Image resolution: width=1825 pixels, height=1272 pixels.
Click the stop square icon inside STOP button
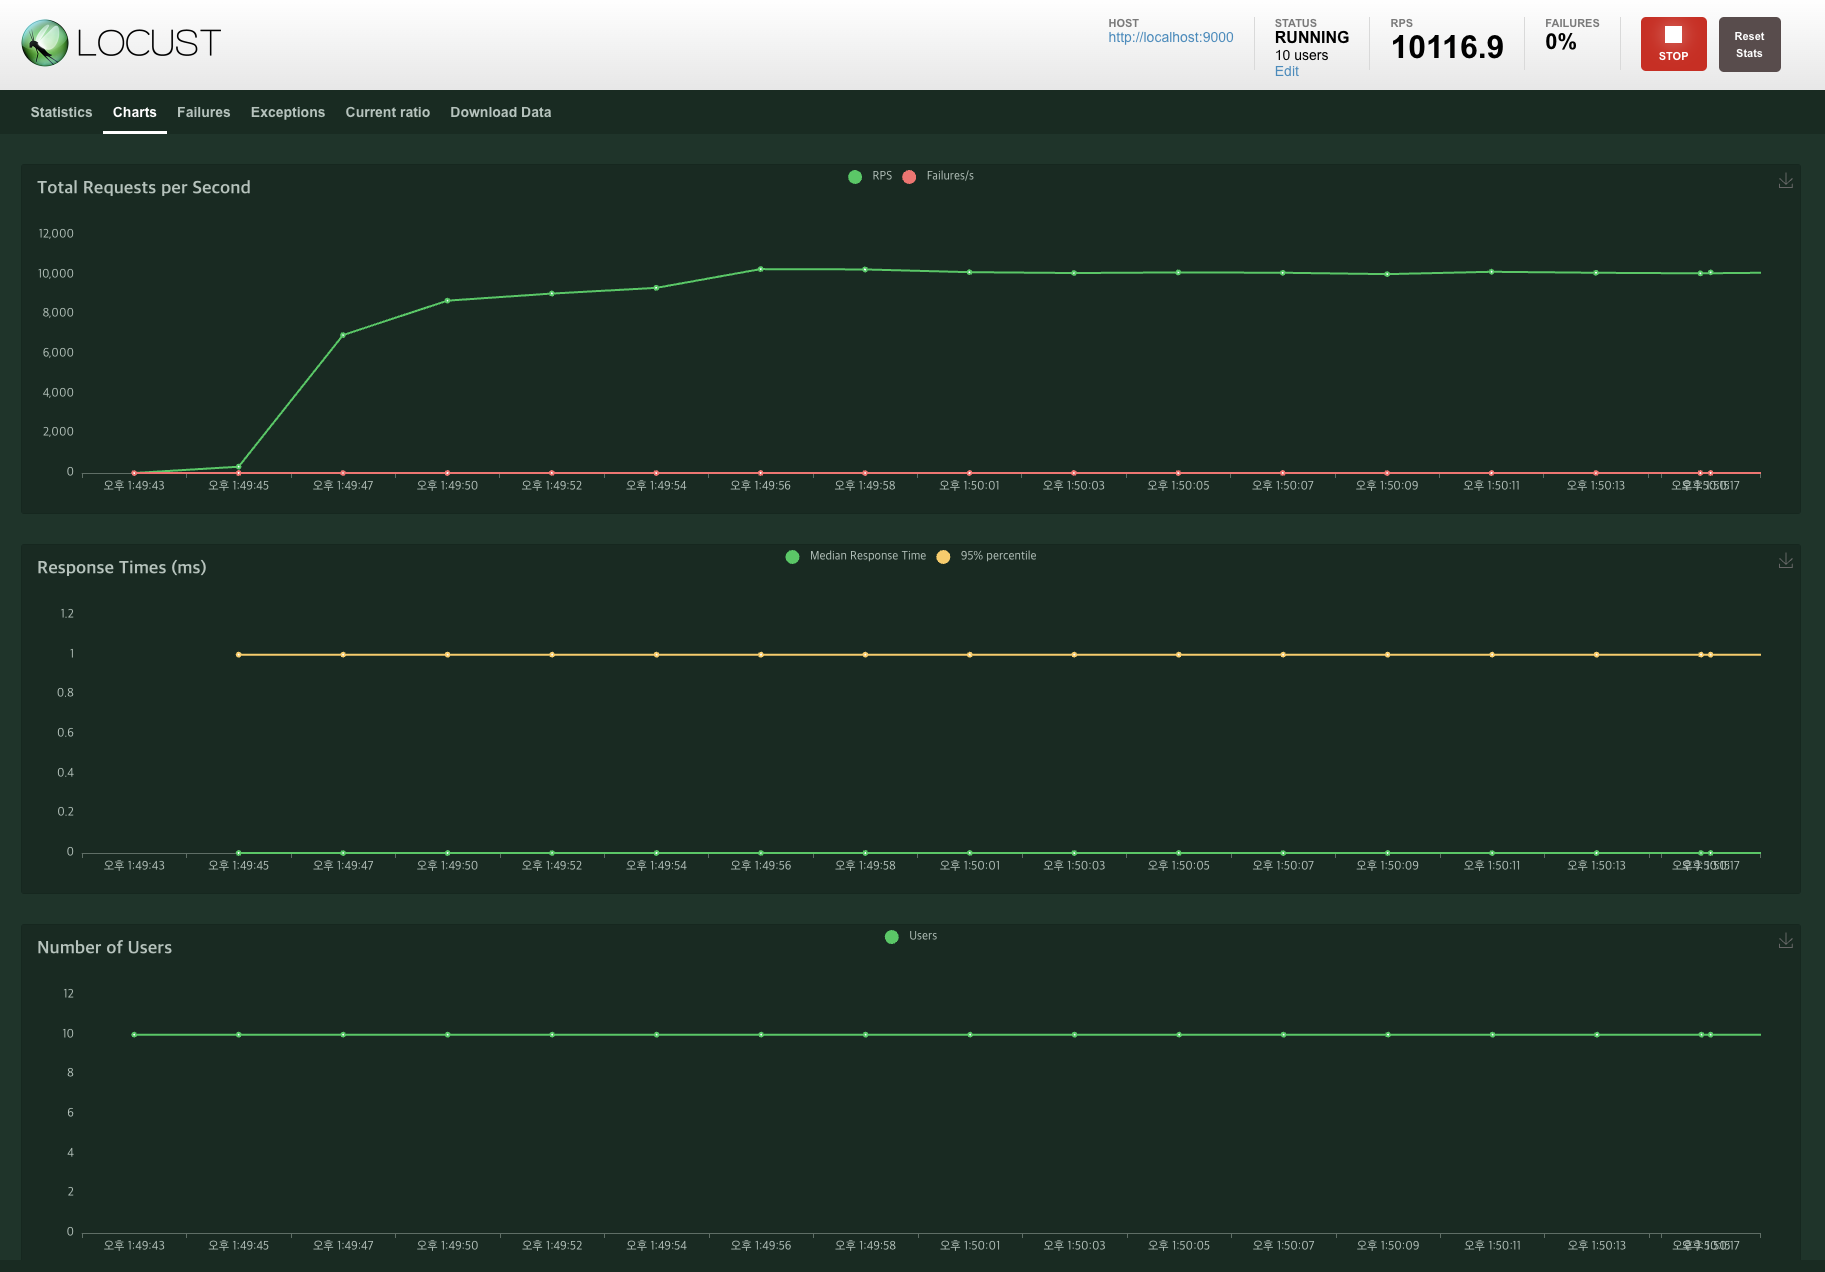coord(1673,36)
